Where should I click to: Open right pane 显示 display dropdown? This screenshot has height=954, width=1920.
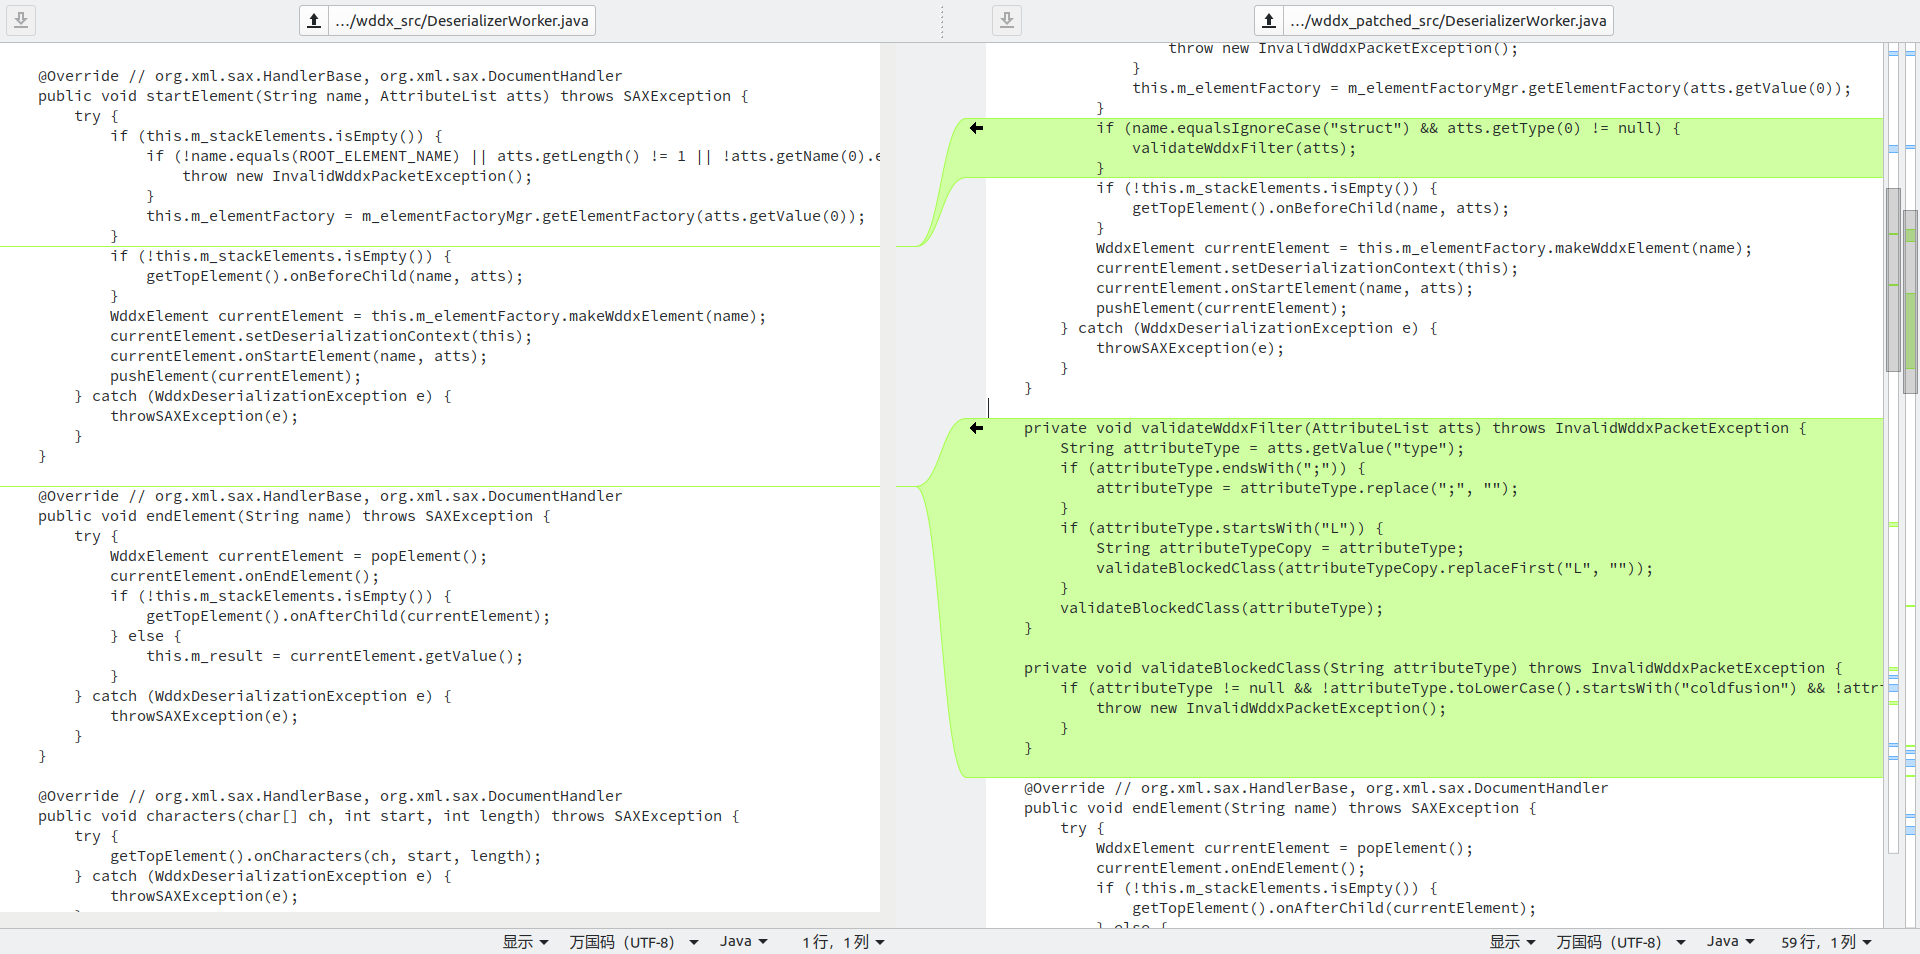1512,942
